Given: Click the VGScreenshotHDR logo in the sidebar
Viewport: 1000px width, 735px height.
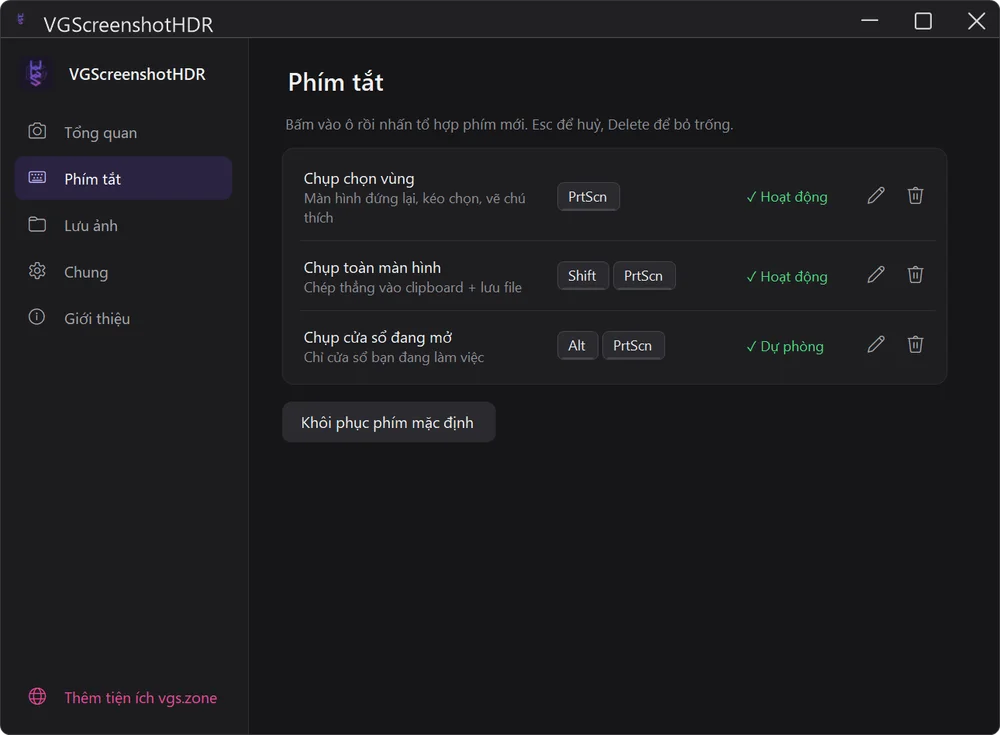Looking at the screenshot, I should [x=36, y=73].
